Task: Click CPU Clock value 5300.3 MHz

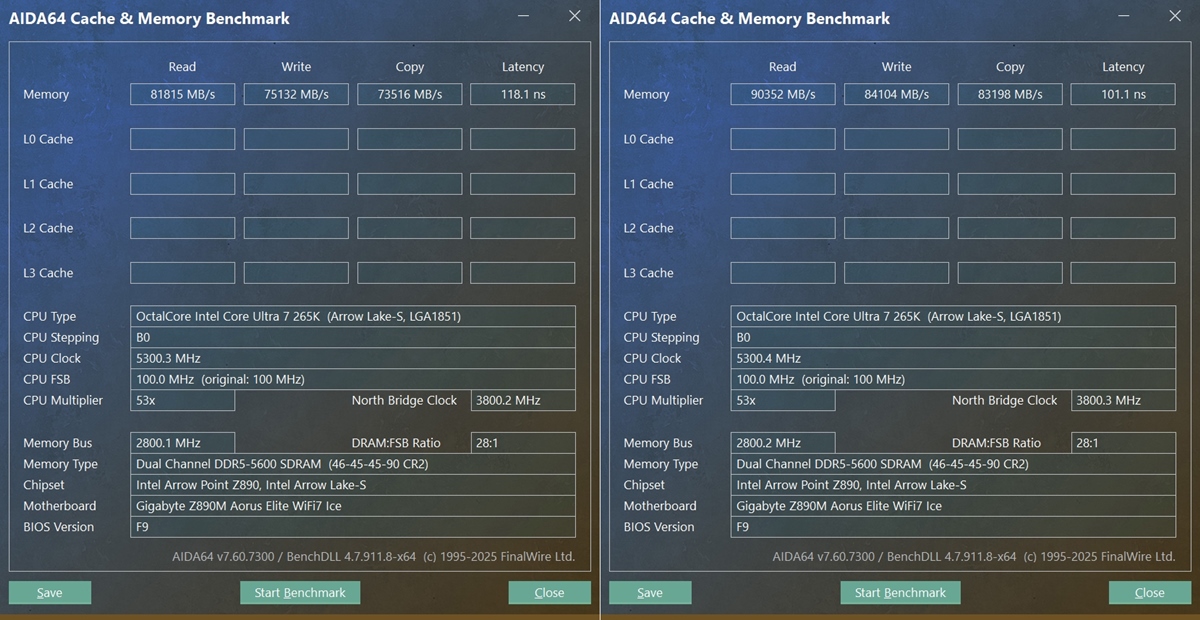Action: tap(353, 358)
